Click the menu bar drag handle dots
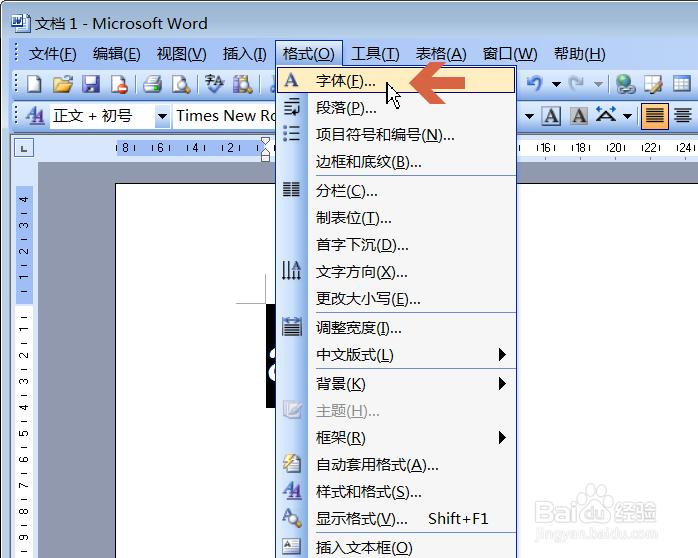The height and width of the screenshot is (558, 698). tap(16, 53)
